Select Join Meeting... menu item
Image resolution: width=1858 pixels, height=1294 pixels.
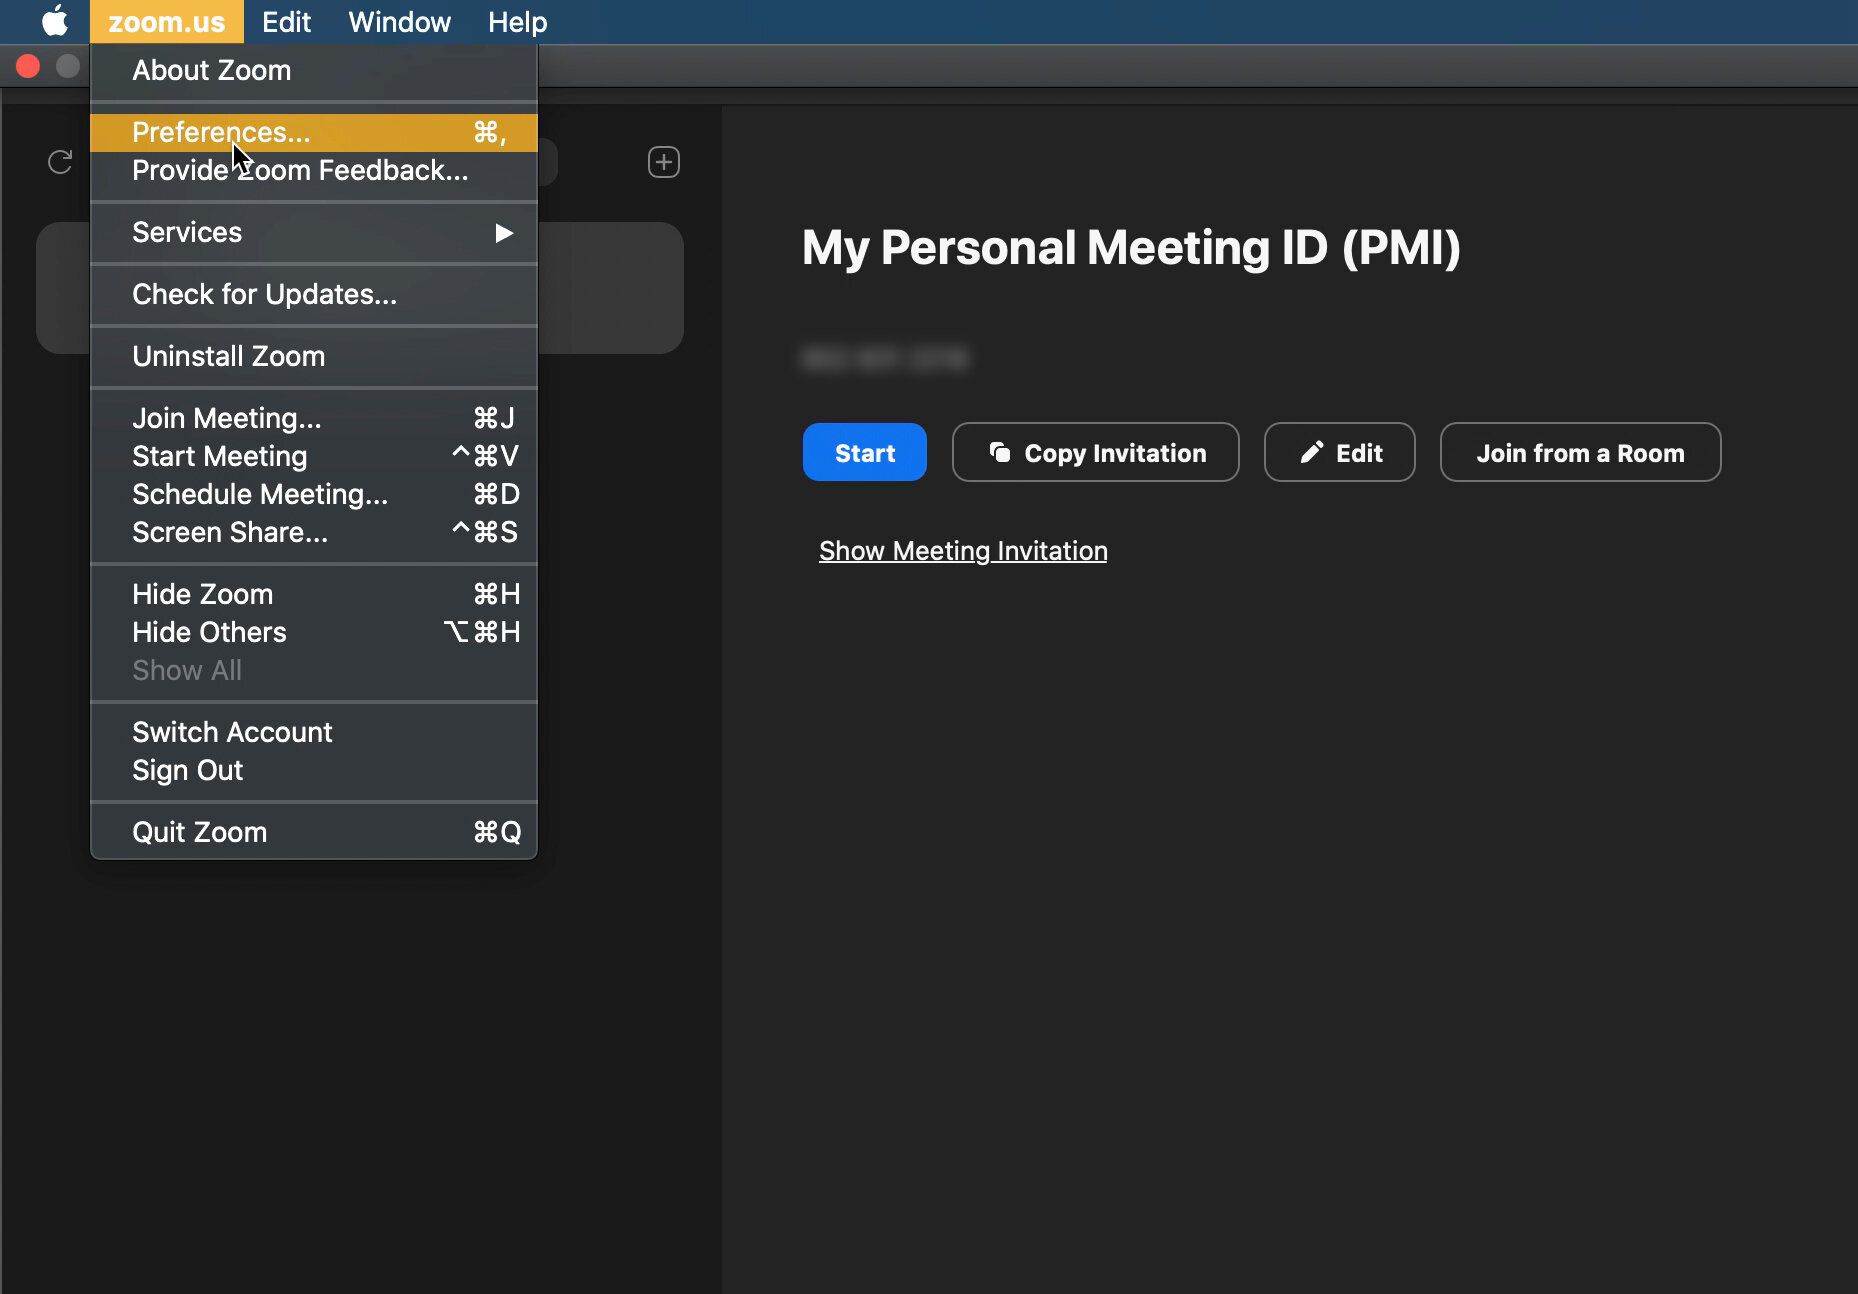pyautogui.click(x=314, y=418)
